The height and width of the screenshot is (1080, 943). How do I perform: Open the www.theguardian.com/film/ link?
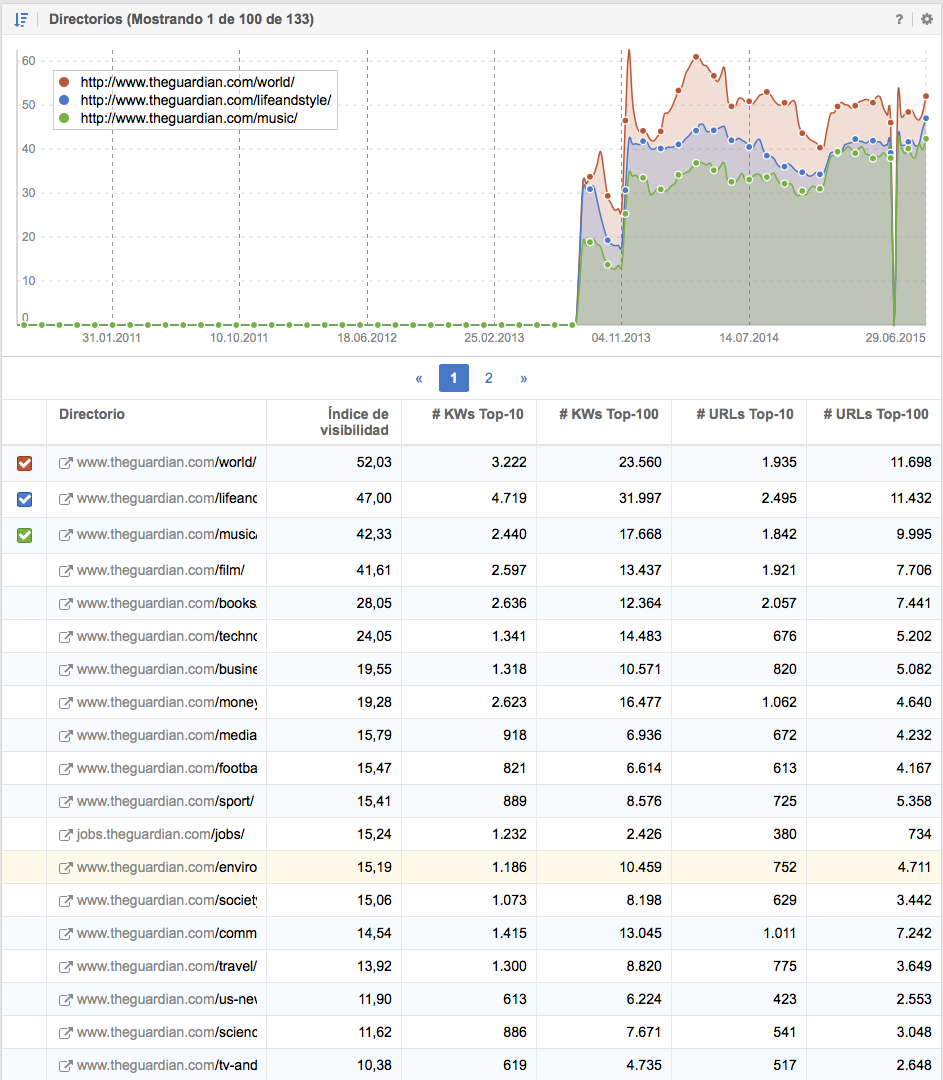(x=160, y=571)
